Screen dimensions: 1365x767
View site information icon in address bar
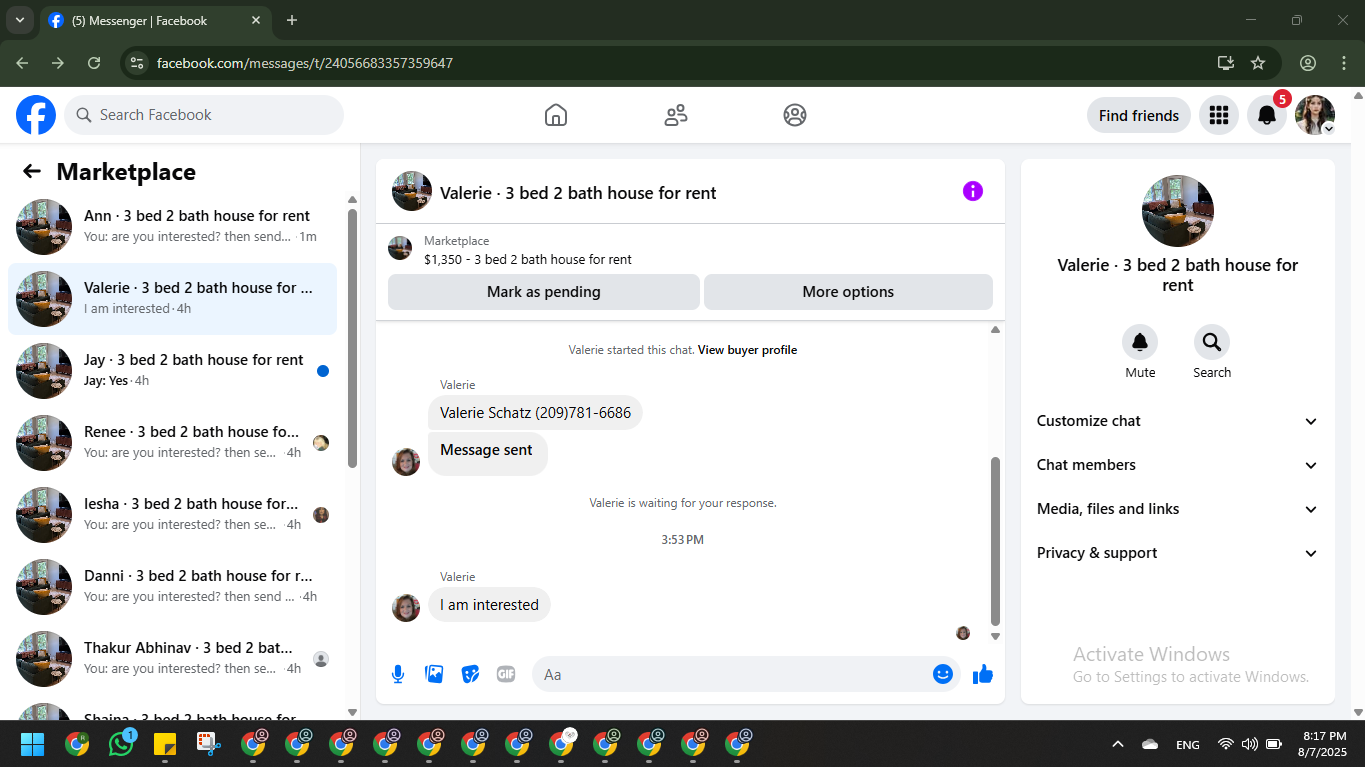point(138,63)
